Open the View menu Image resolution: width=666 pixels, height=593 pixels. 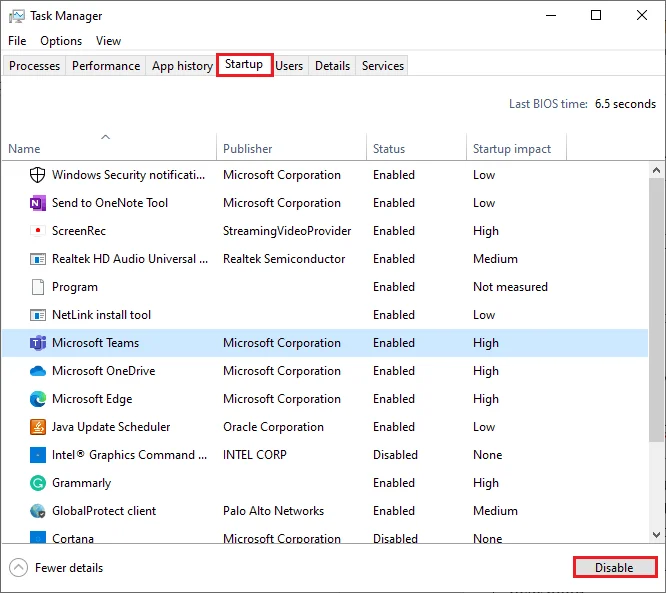point(108,41)
